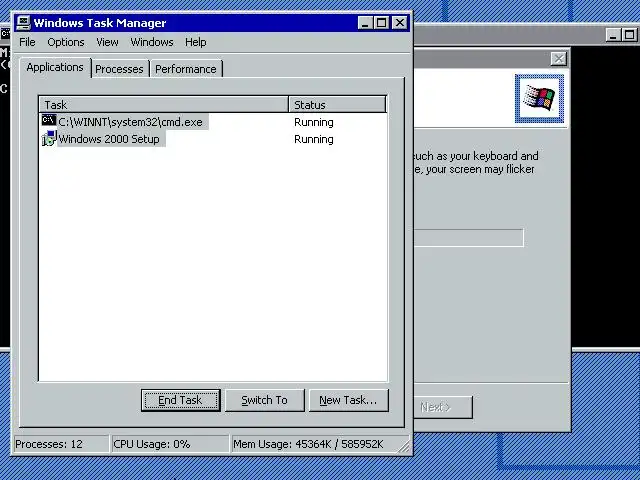Select the cmd.exe task row

213,122
